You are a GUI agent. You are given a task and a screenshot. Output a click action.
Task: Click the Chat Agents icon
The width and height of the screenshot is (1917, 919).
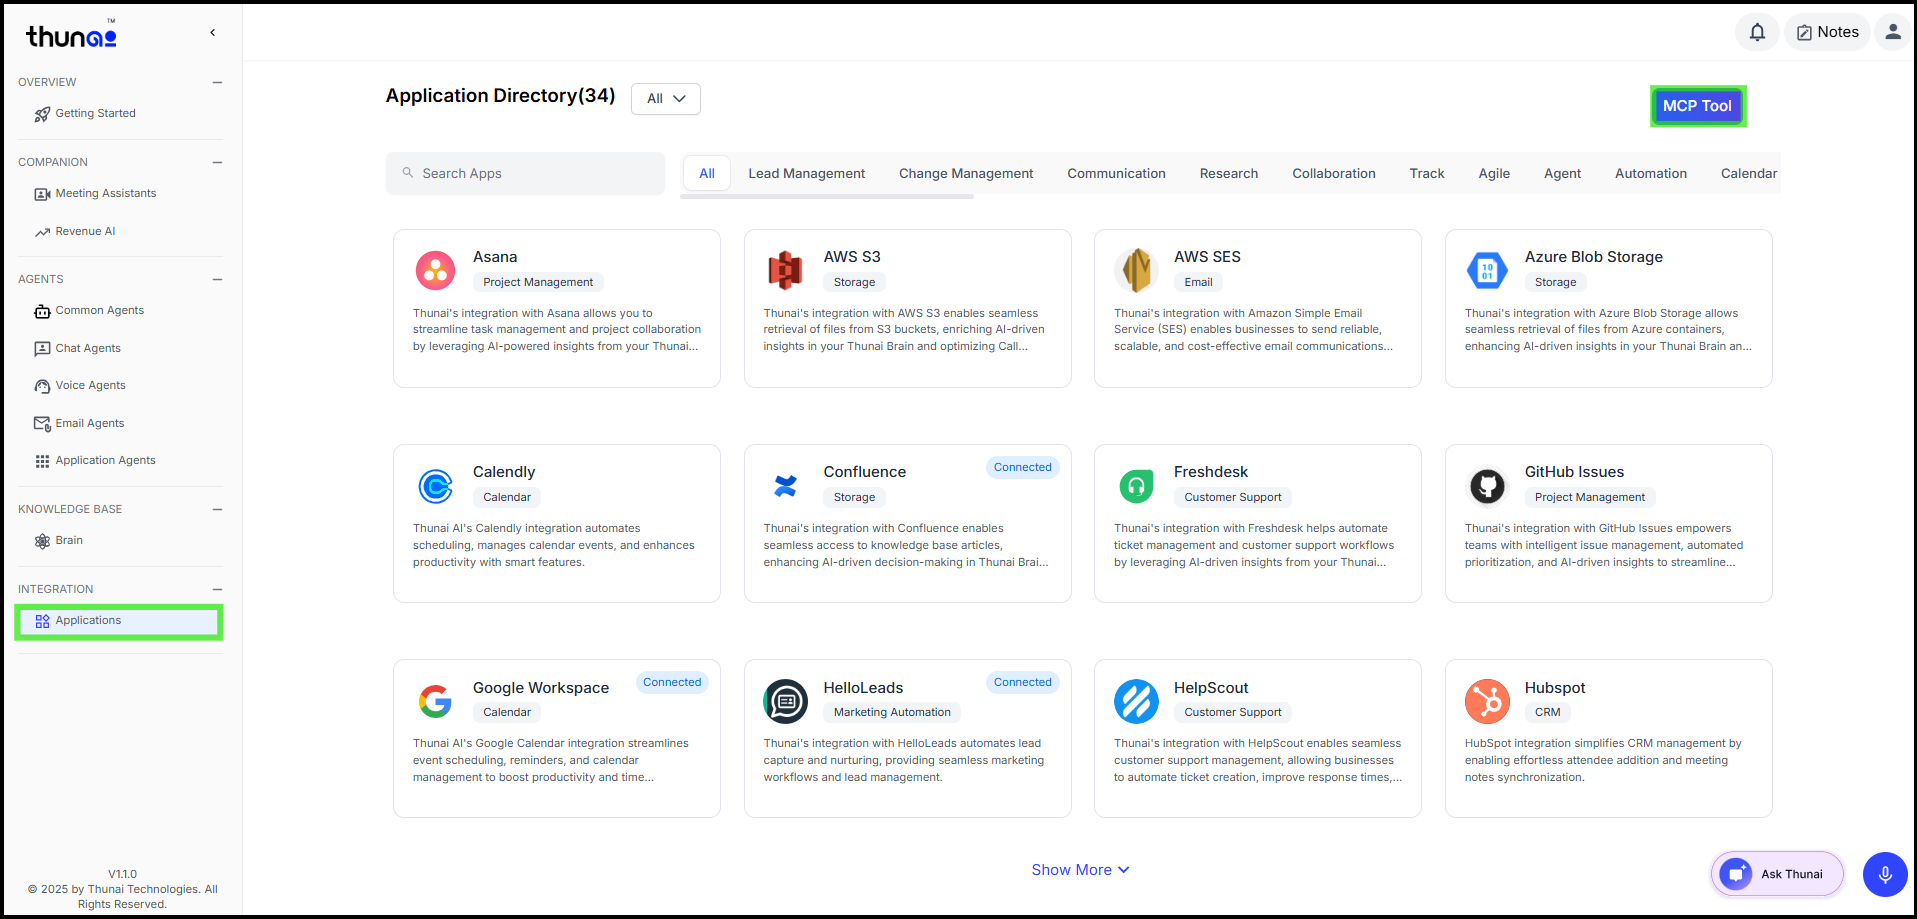click(x=42, y=349)
